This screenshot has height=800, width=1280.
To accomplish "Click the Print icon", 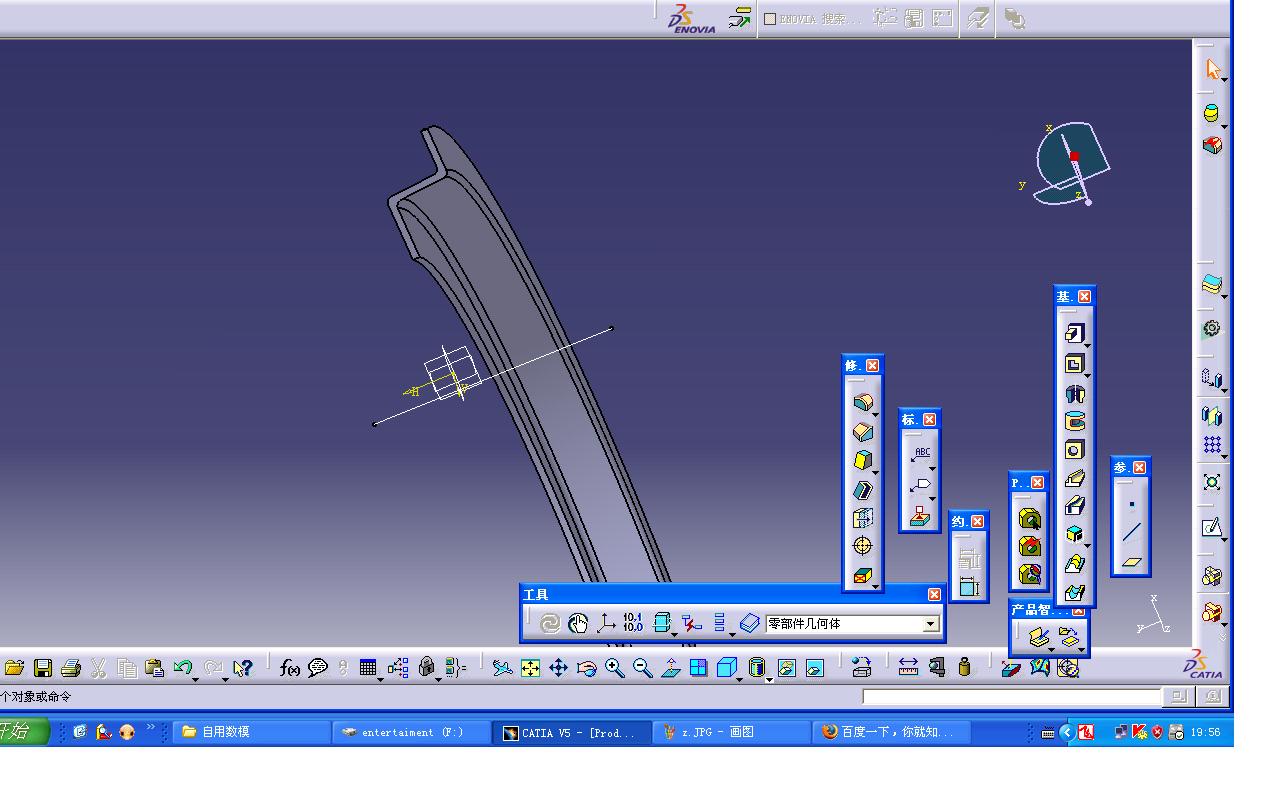I will (70, 668).
